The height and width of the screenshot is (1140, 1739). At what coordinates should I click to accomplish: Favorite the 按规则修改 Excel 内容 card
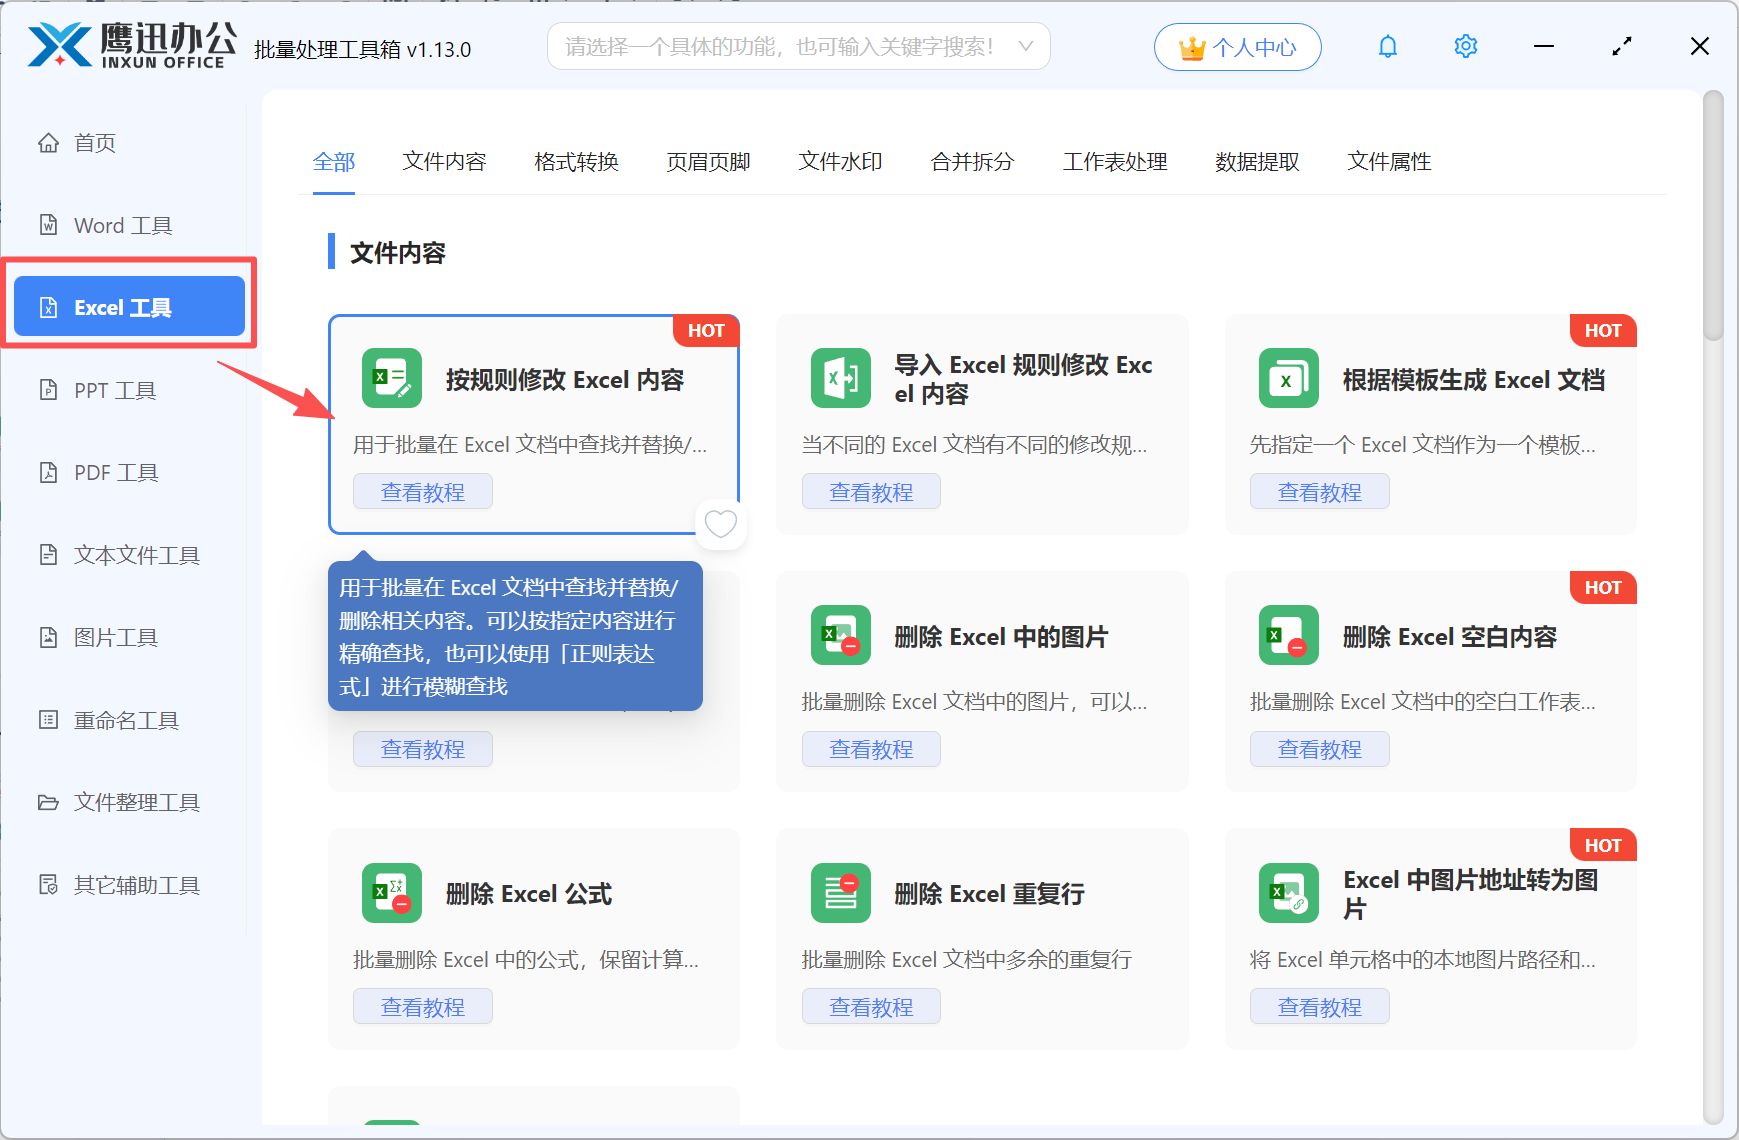pos(720,524)
